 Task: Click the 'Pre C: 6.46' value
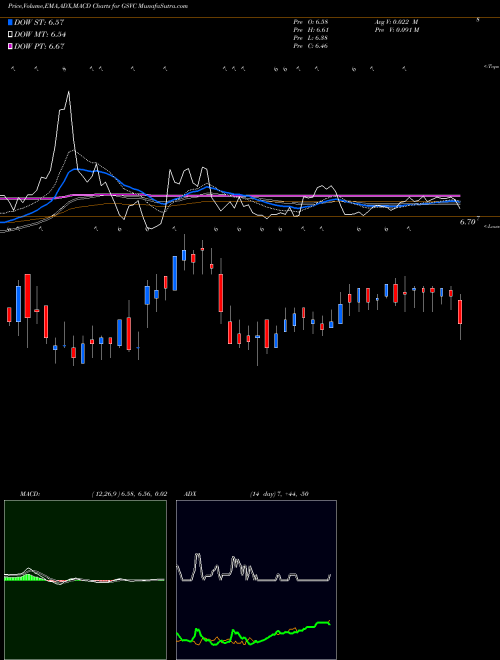311,46
